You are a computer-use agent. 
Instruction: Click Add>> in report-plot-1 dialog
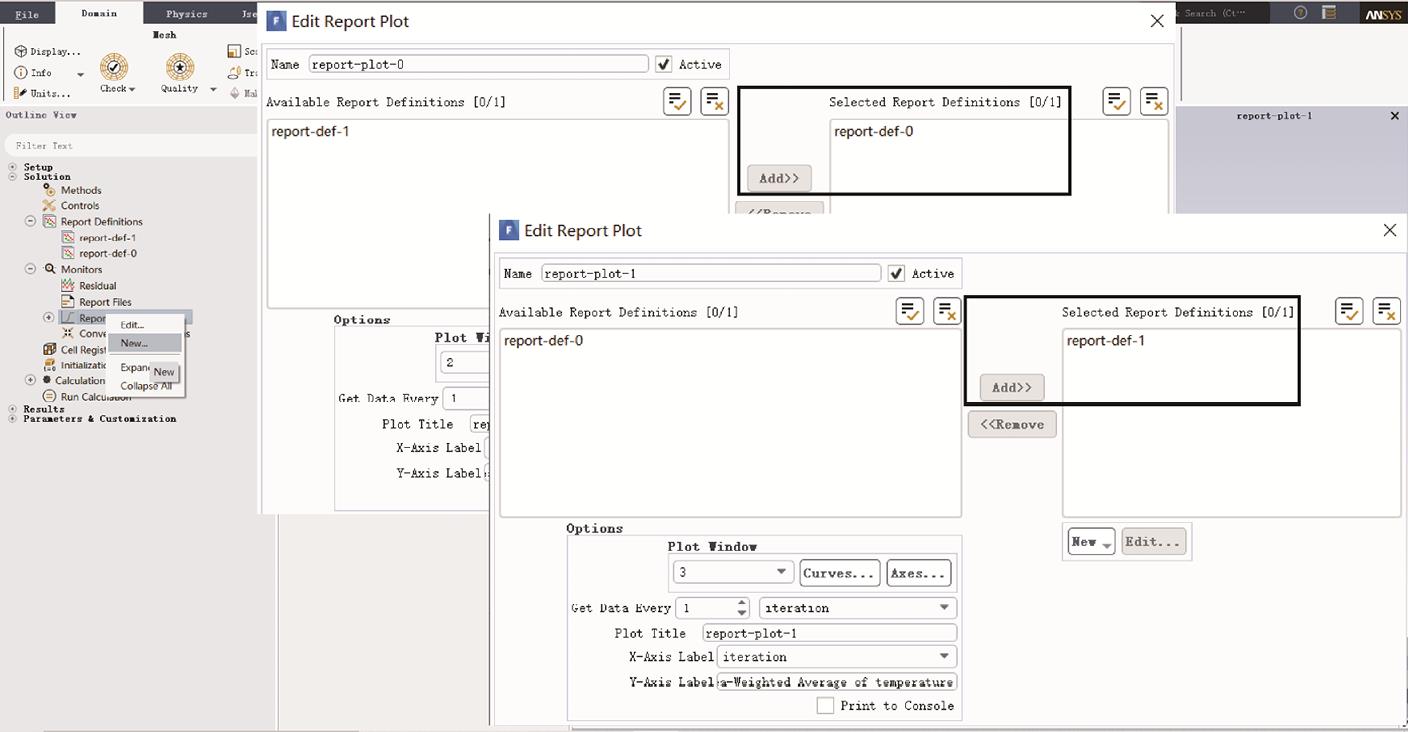tap(1012, 387)
